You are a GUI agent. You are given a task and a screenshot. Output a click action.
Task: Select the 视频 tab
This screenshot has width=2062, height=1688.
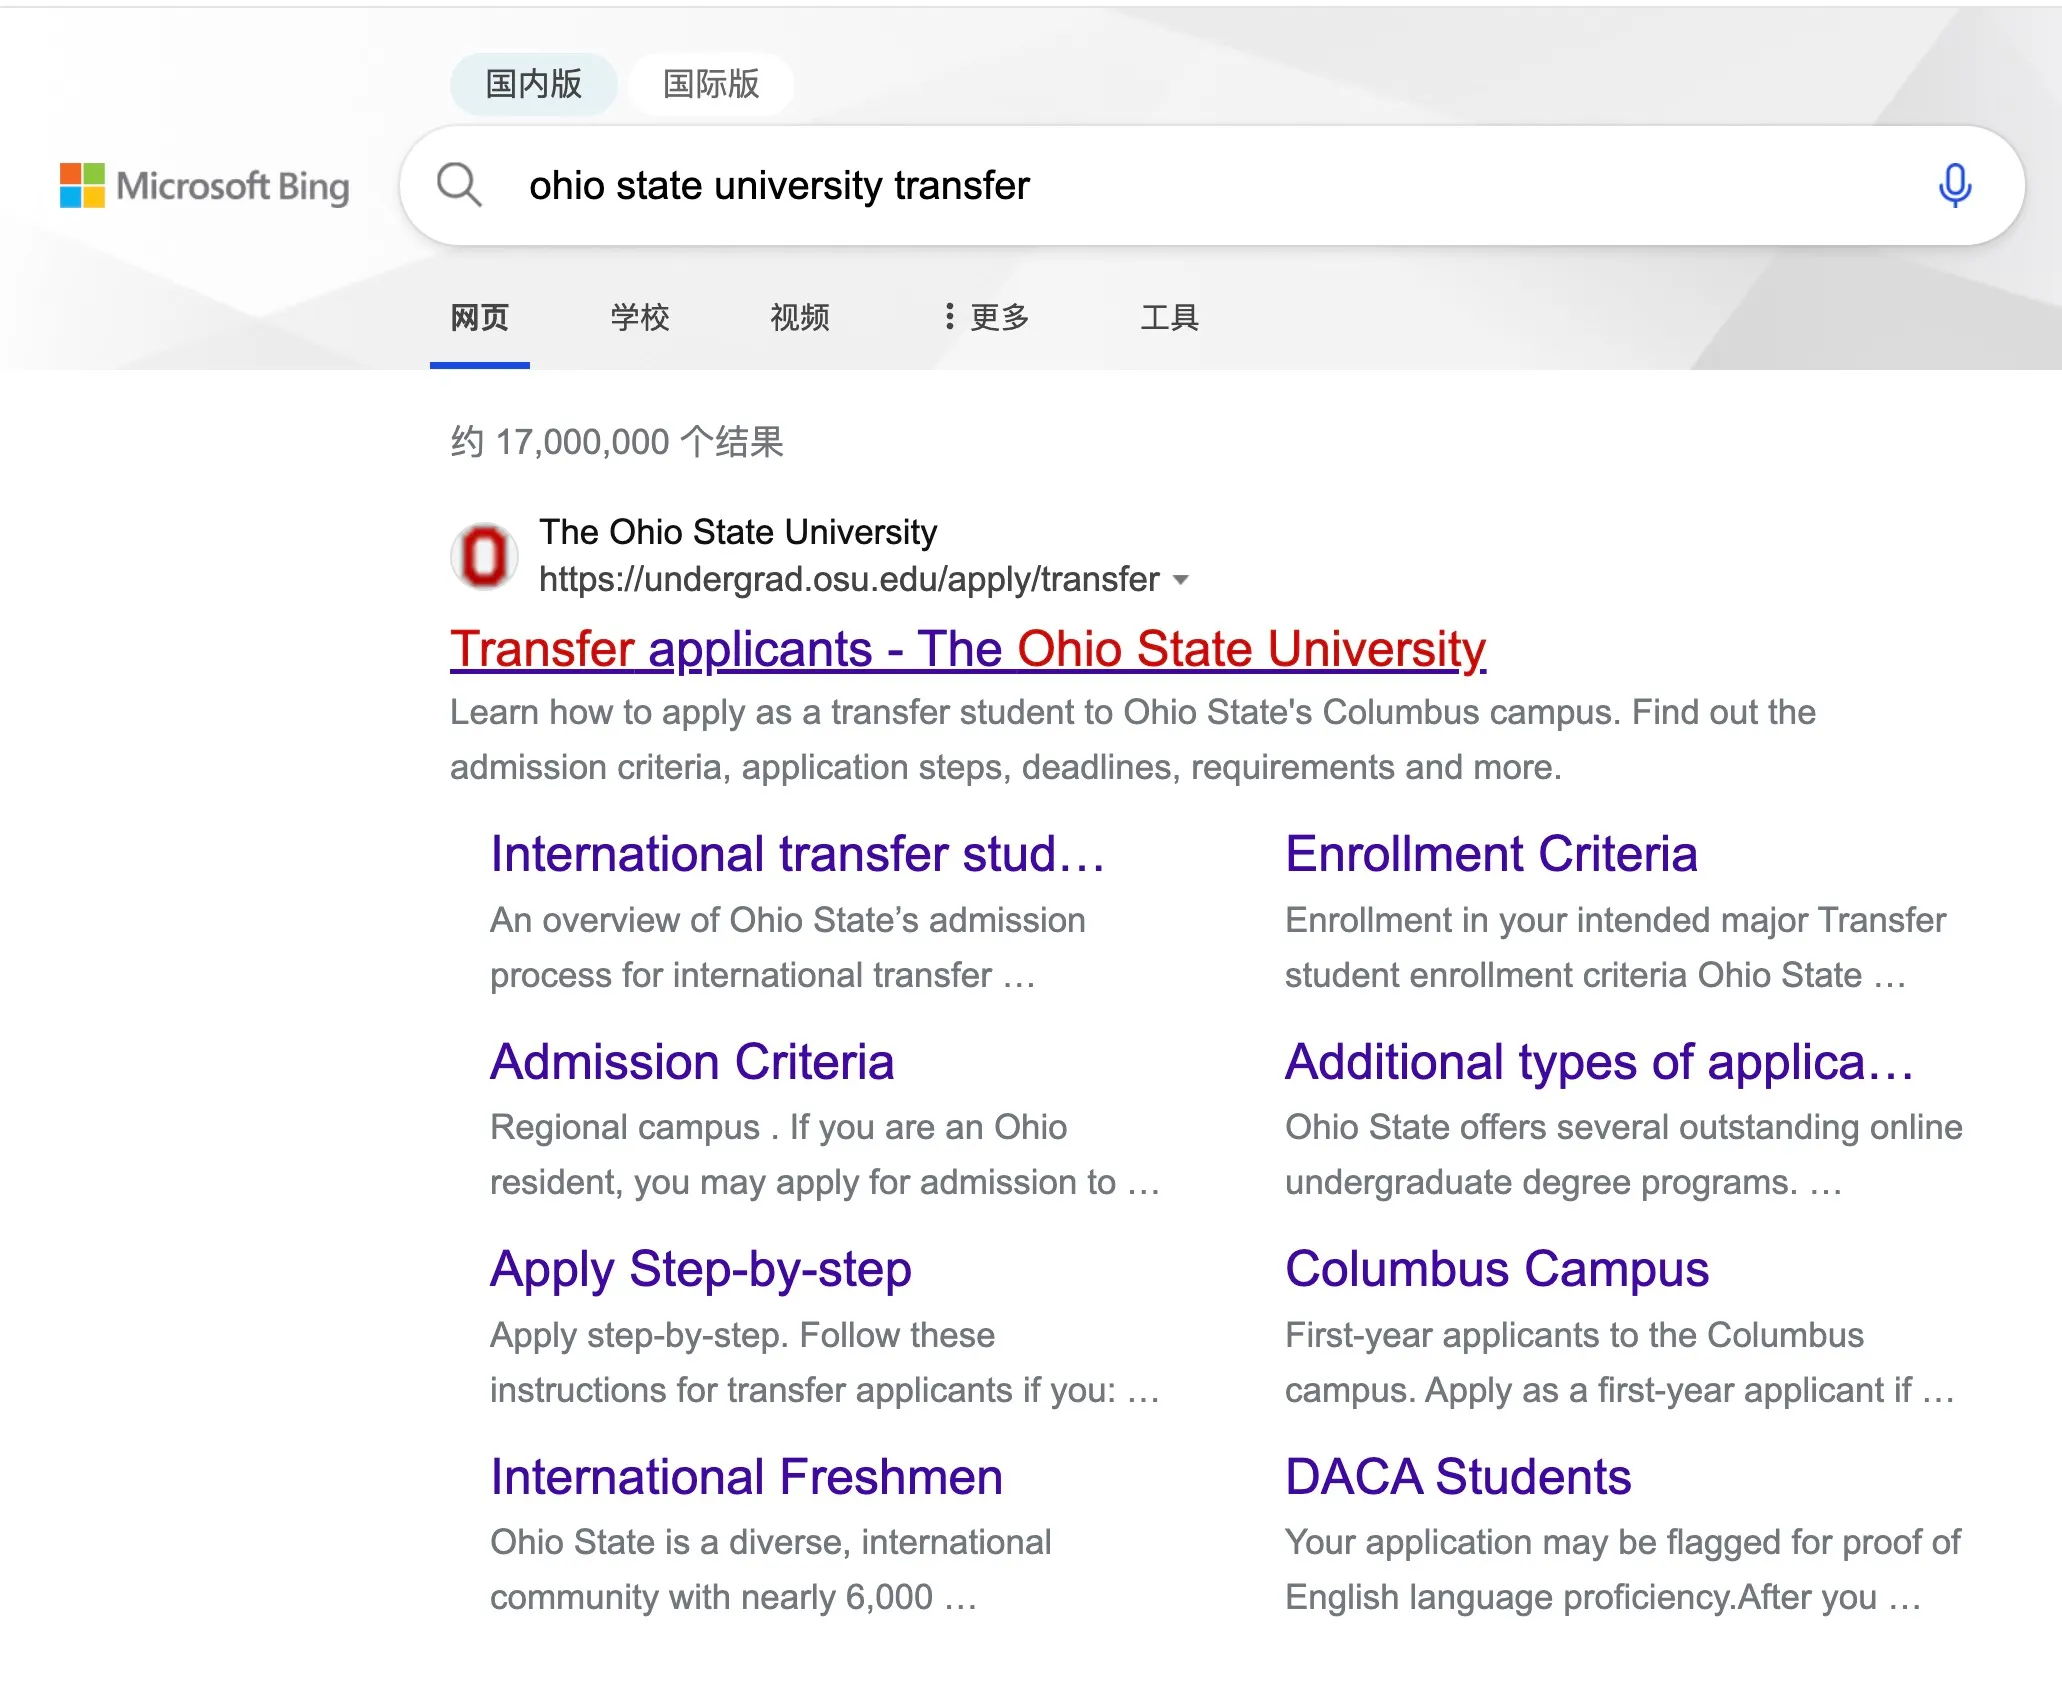click(800, 317)
